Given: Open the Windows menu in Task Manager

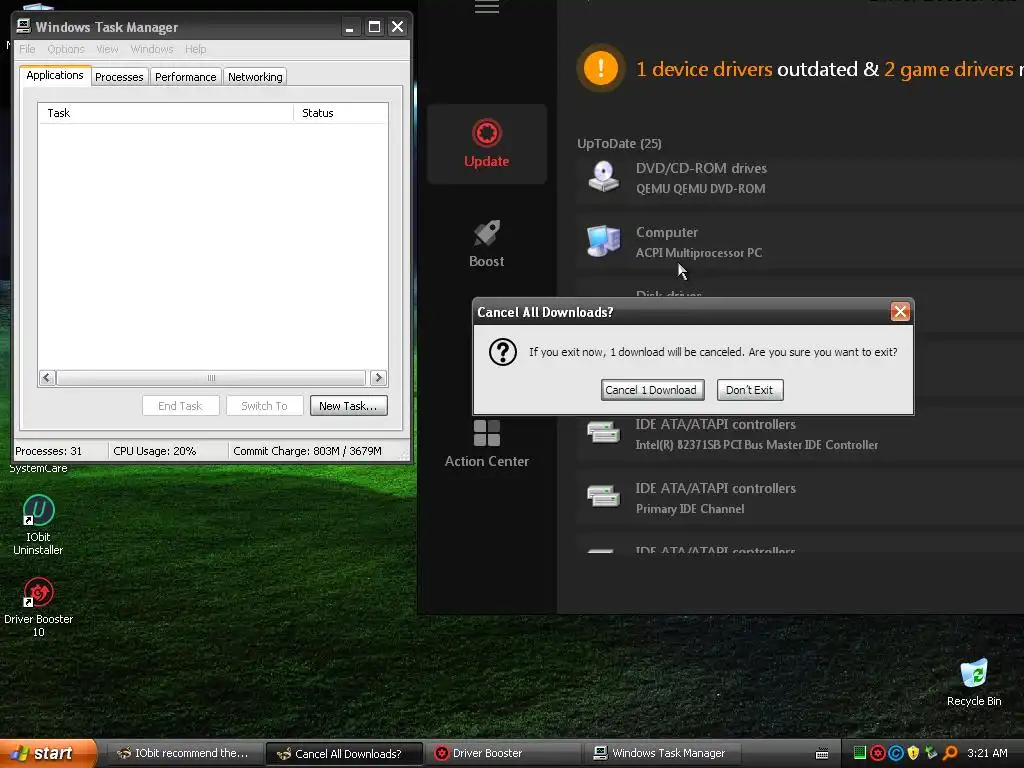Looking at the screenshot, I should click(x=152, y=49).
